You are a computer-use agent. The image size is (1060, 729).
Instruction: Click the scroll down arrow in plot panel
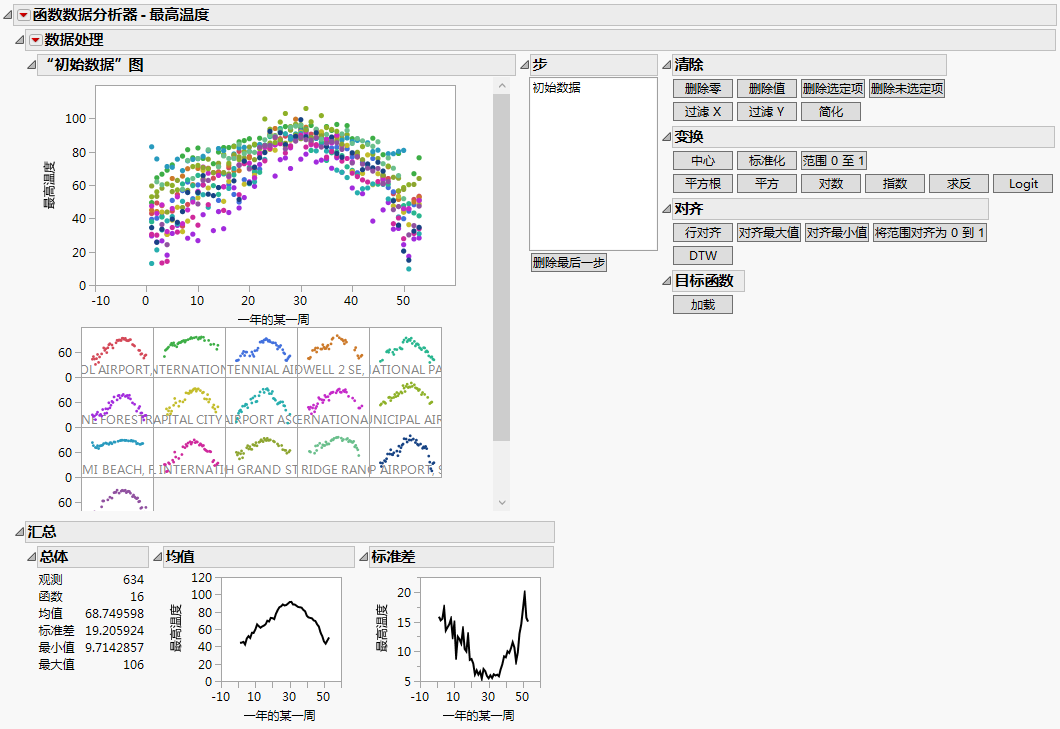502,502
